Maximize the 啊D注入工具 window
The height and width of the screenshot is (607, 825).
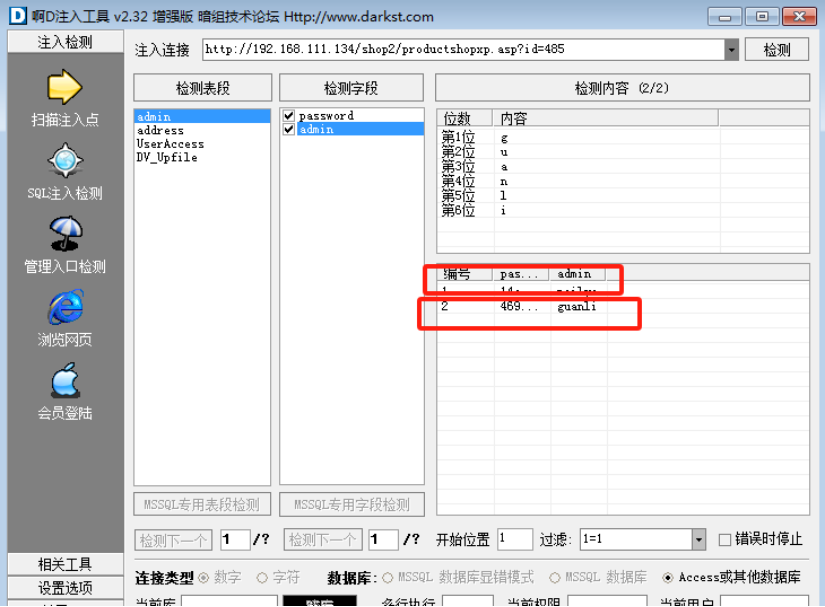pyautogui.click(x=762, y=17)
